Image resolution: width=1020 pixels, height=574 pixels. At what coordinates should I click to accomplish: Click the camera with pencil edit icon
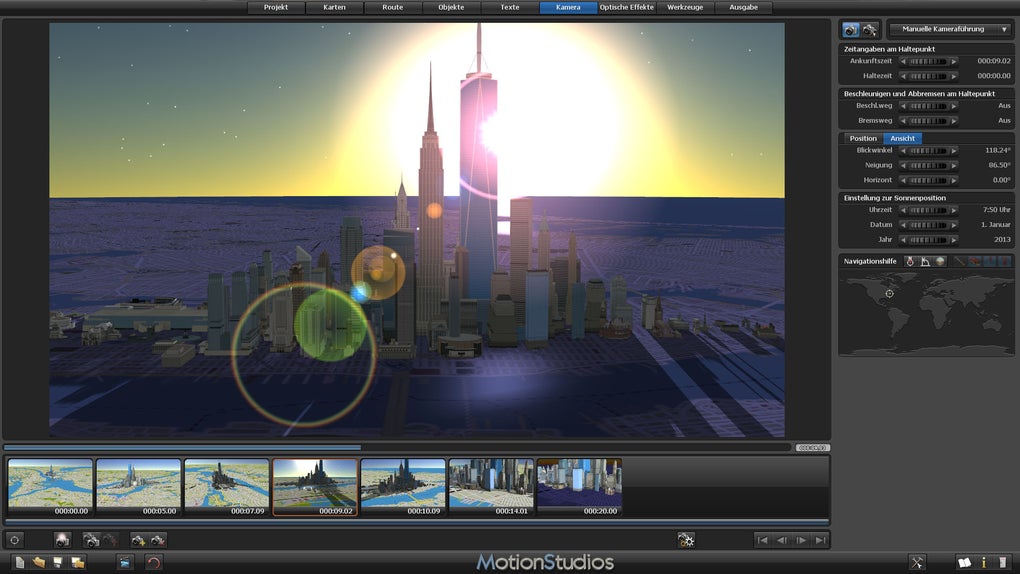[x=91, y=540]
